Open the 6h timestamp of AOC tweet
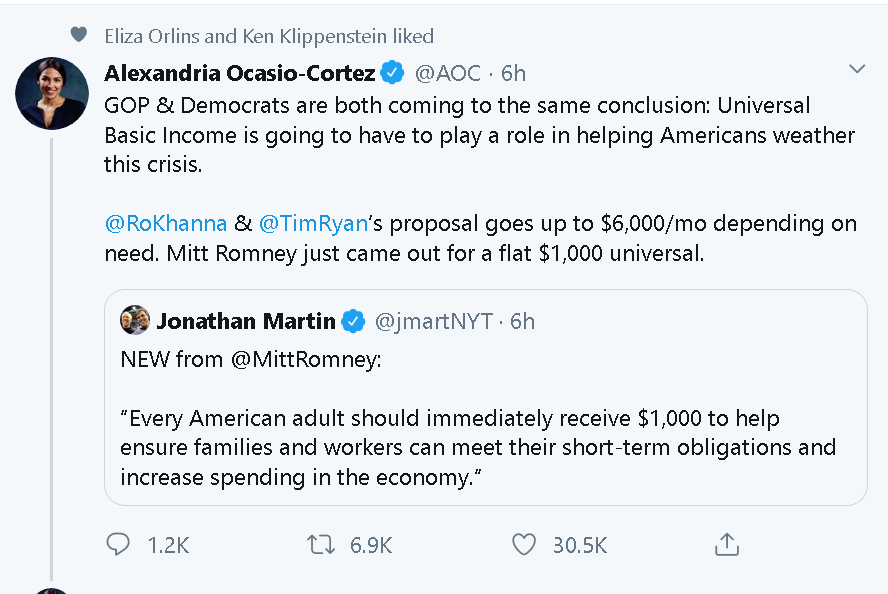 (x=513, y=73)
